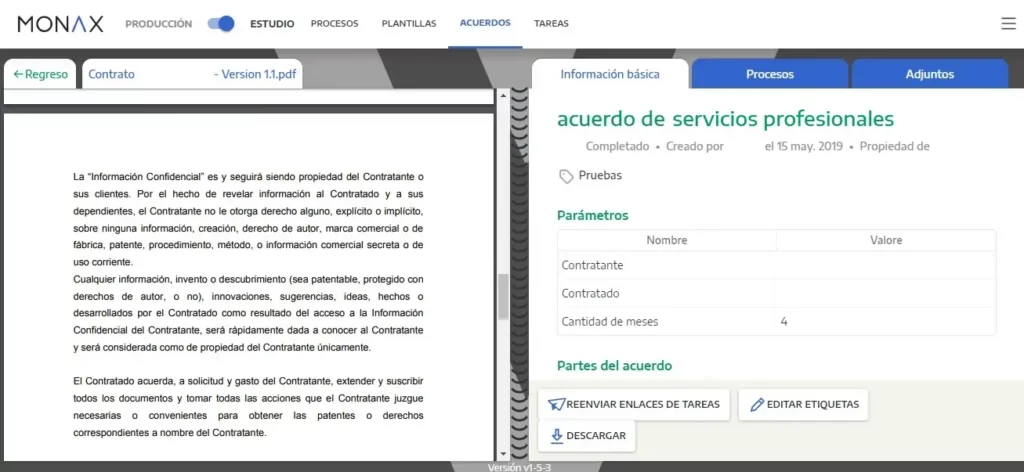1024x472 pixels.
Task: Click the paragraph starting 'El Contratado acuerda'
Action: (x=249, y=406)
